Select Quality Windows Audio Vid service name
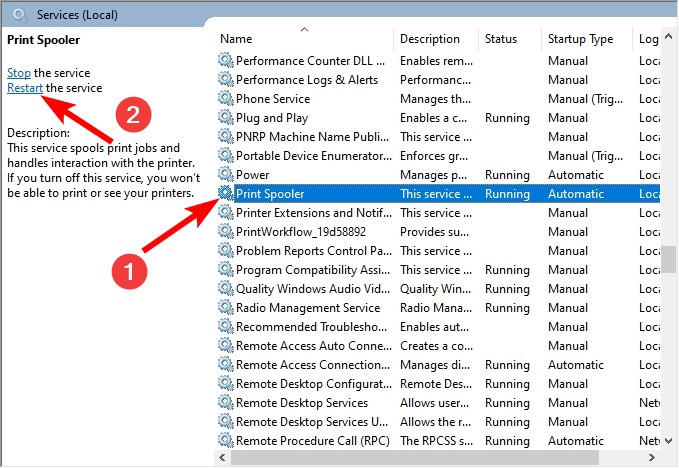679x468 pixels. point(313,289)
